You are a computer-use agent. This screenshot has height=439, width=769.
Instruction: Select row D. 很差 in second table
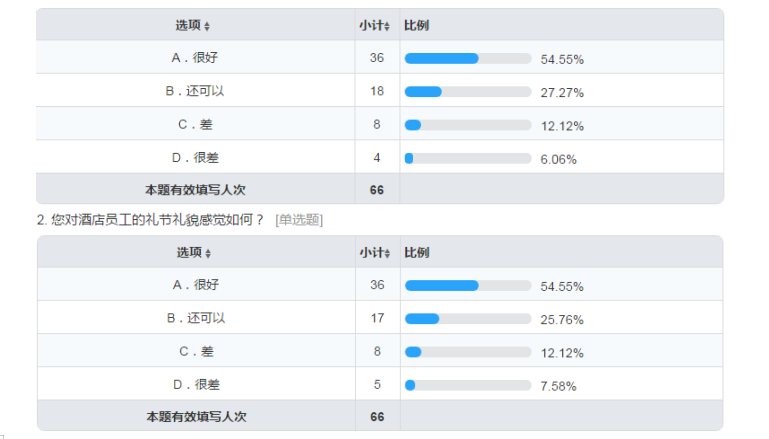(380, 384)
